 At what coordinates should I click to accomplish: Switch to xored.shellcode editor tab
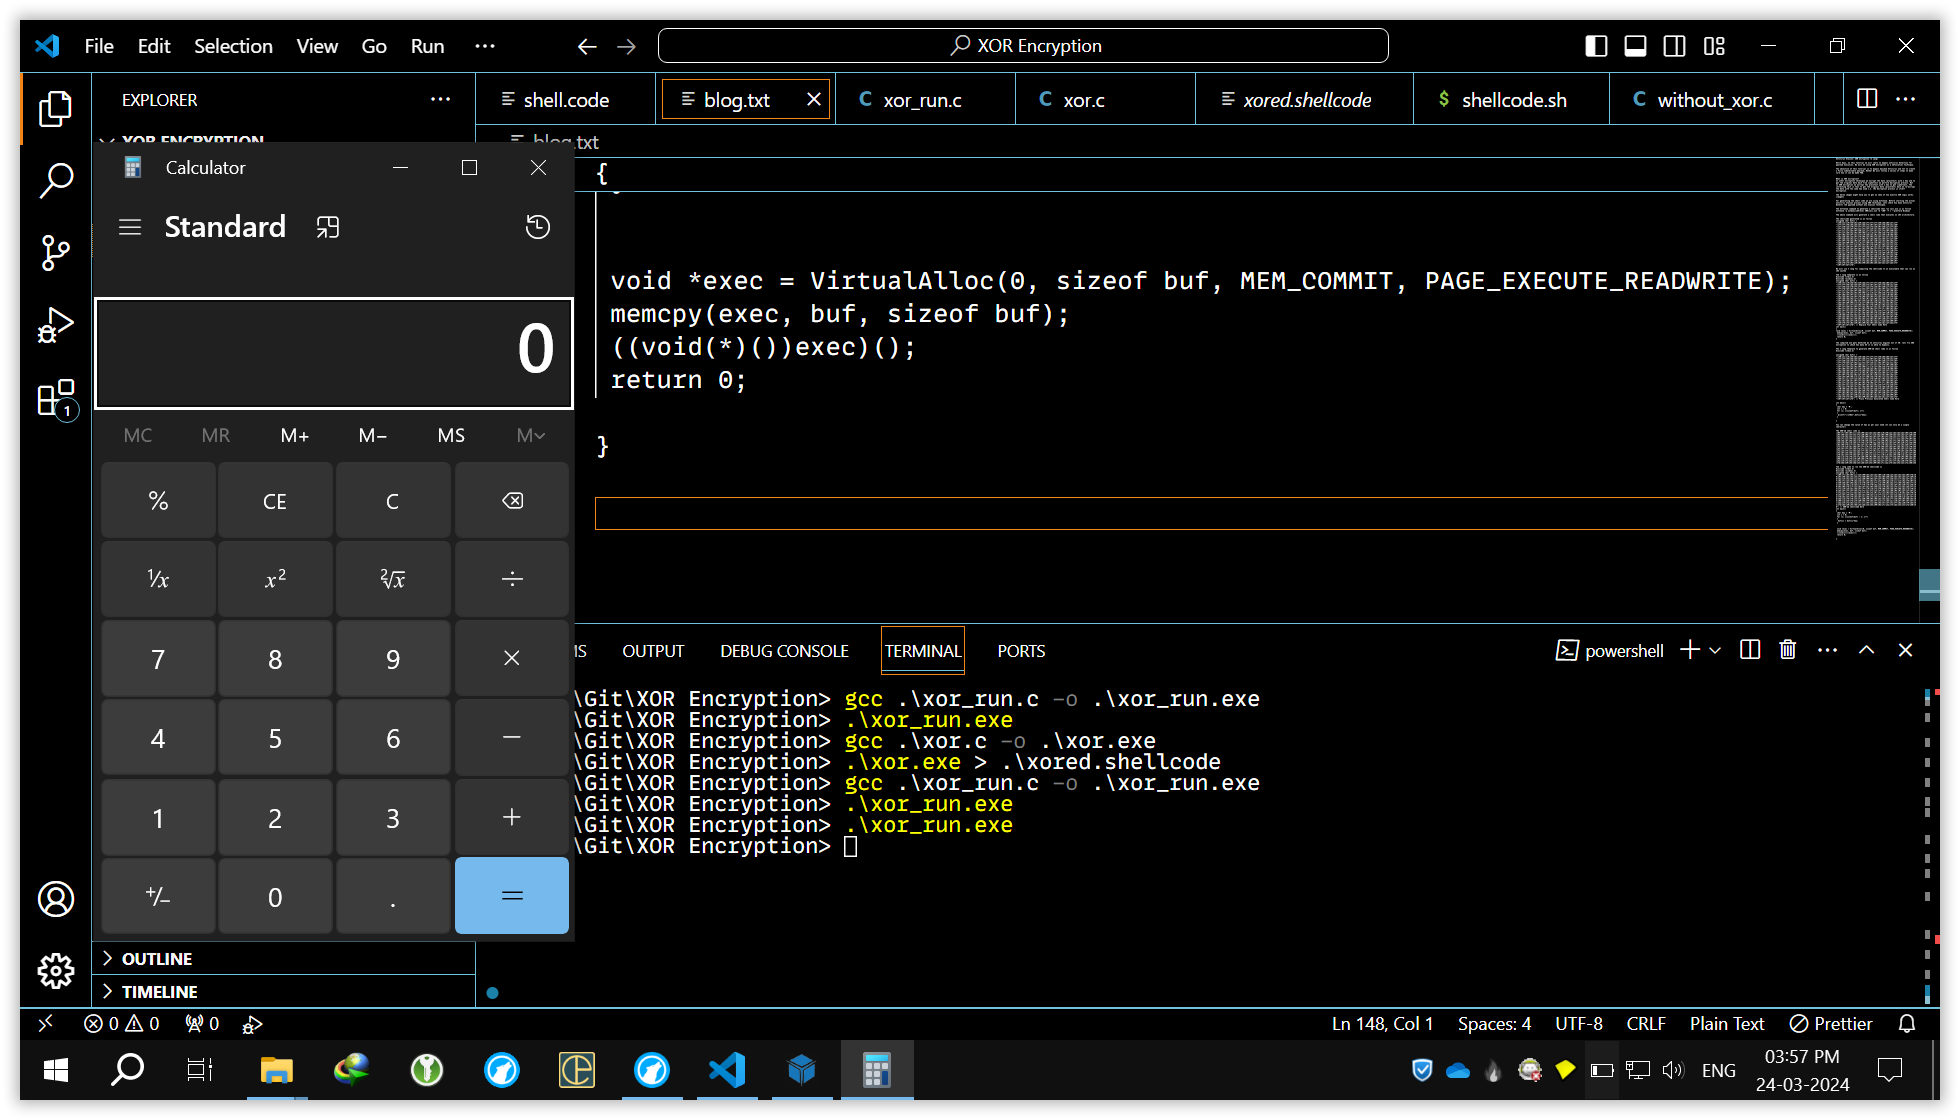coord(1306,100)
